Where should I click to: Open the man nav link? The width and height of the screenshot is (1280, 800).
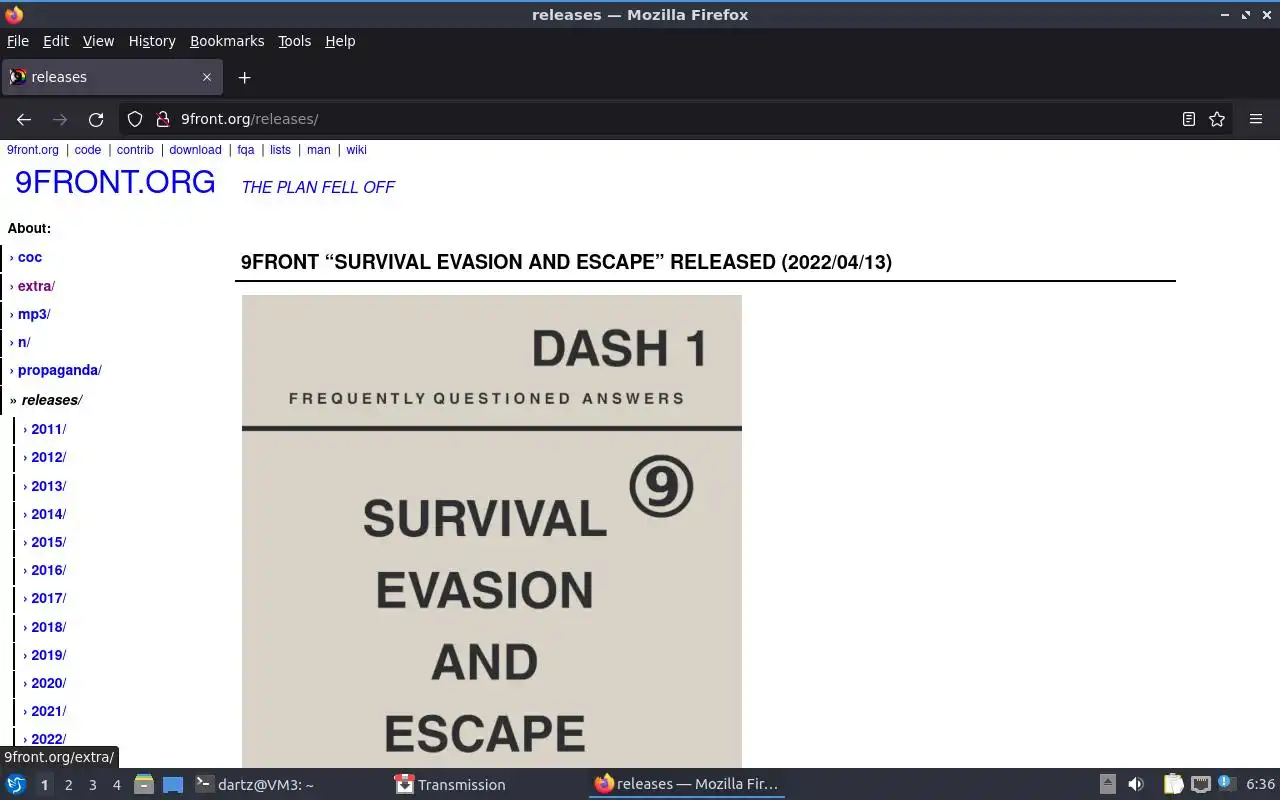click(319, 150)
